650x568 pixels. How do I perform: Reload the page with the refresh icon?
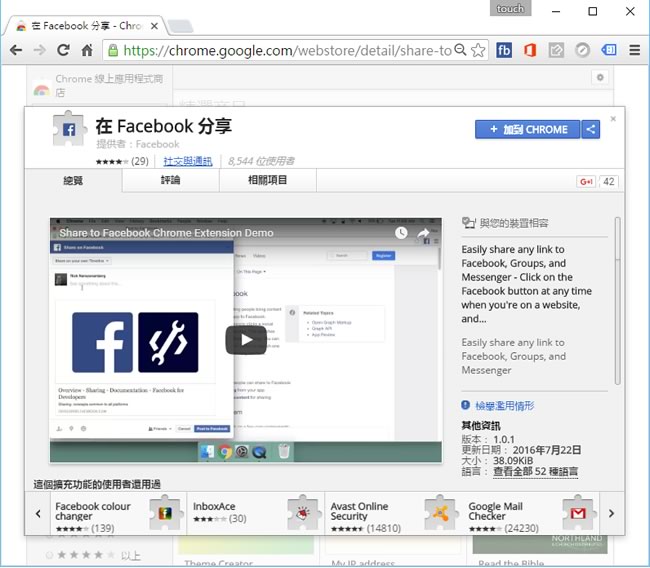63,50
